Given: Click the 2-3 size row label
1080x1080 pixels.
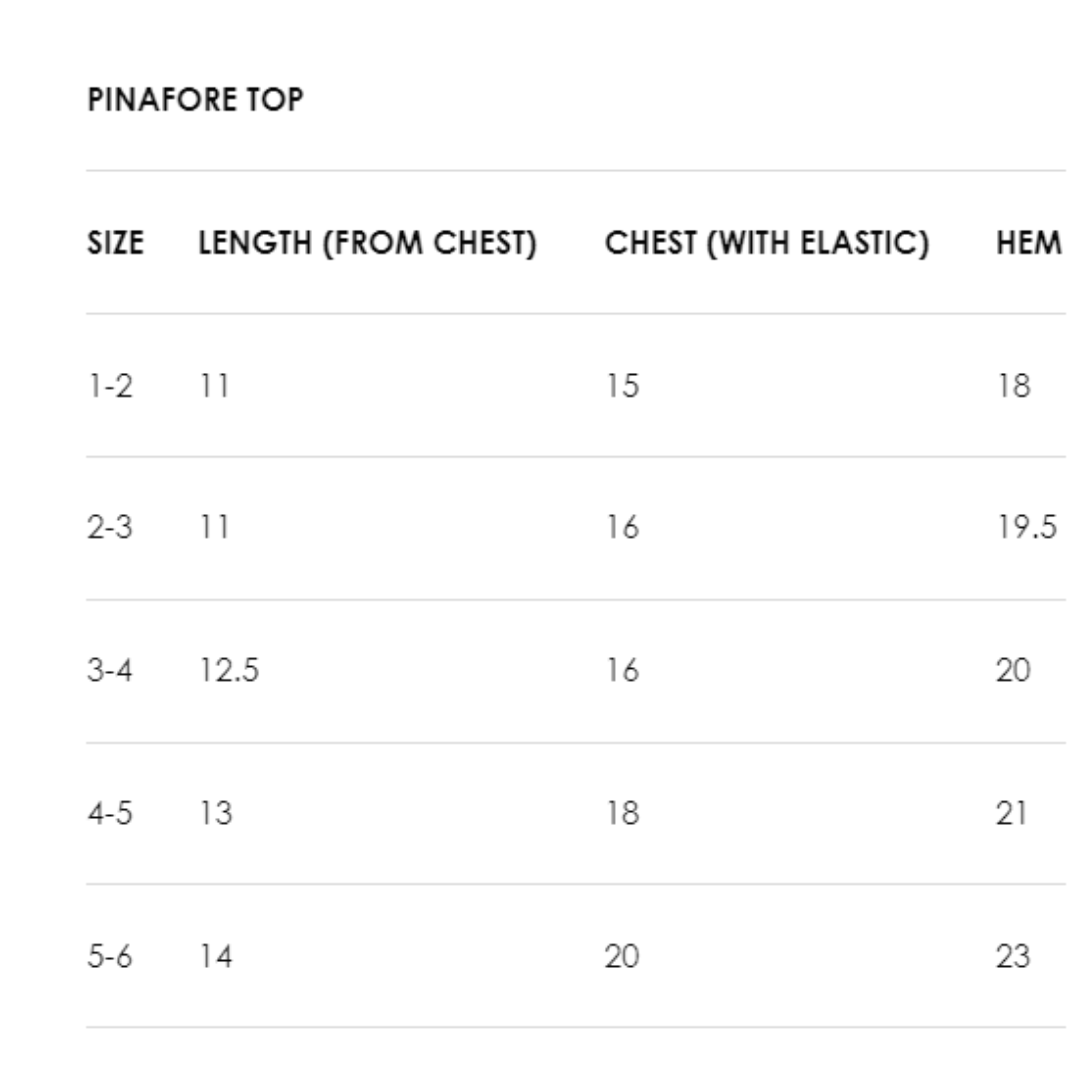Looking at the screenshot, I should (x=109, y=527).
